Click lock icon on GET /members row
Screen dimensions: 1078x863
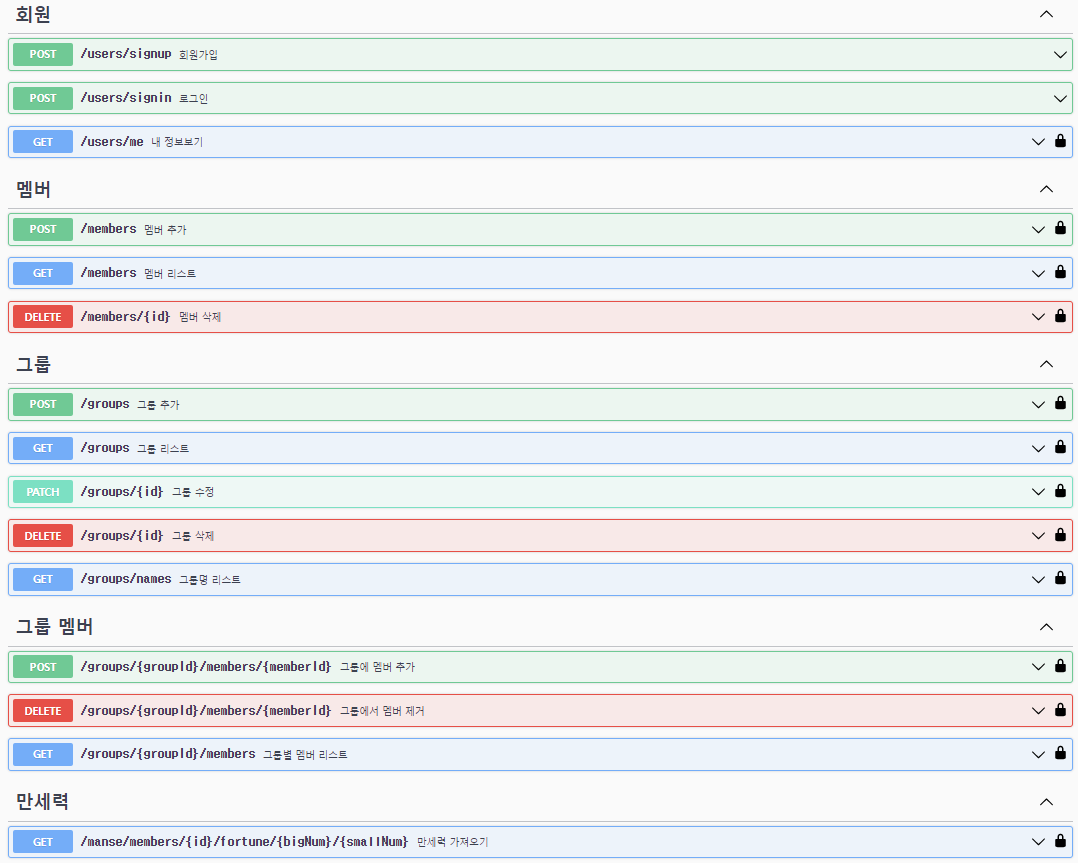pos(1060,272)
